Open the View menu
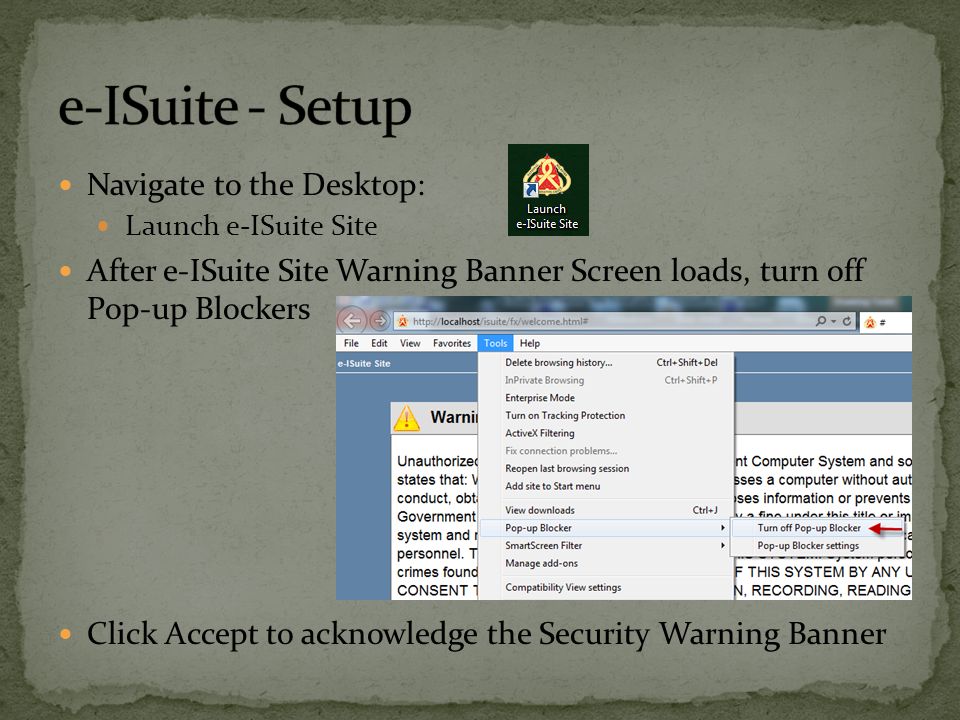This screenshot has height=720, width=960. [410, 343]
